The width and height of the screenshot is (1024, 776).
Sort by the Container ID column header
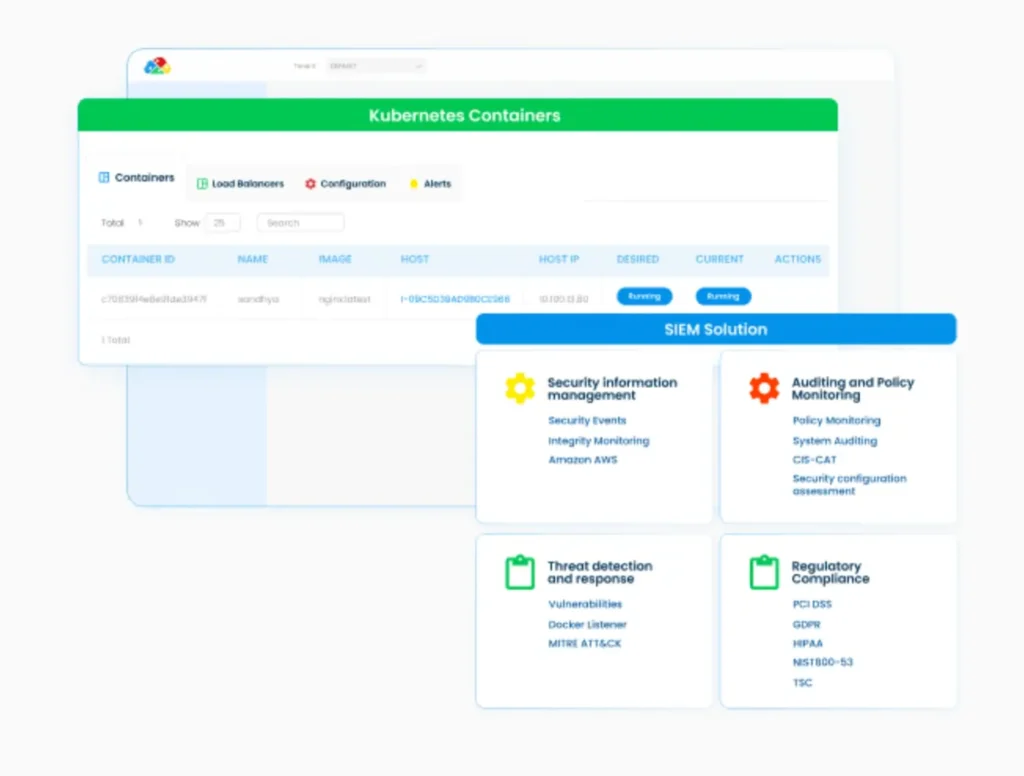coord(138,260)
